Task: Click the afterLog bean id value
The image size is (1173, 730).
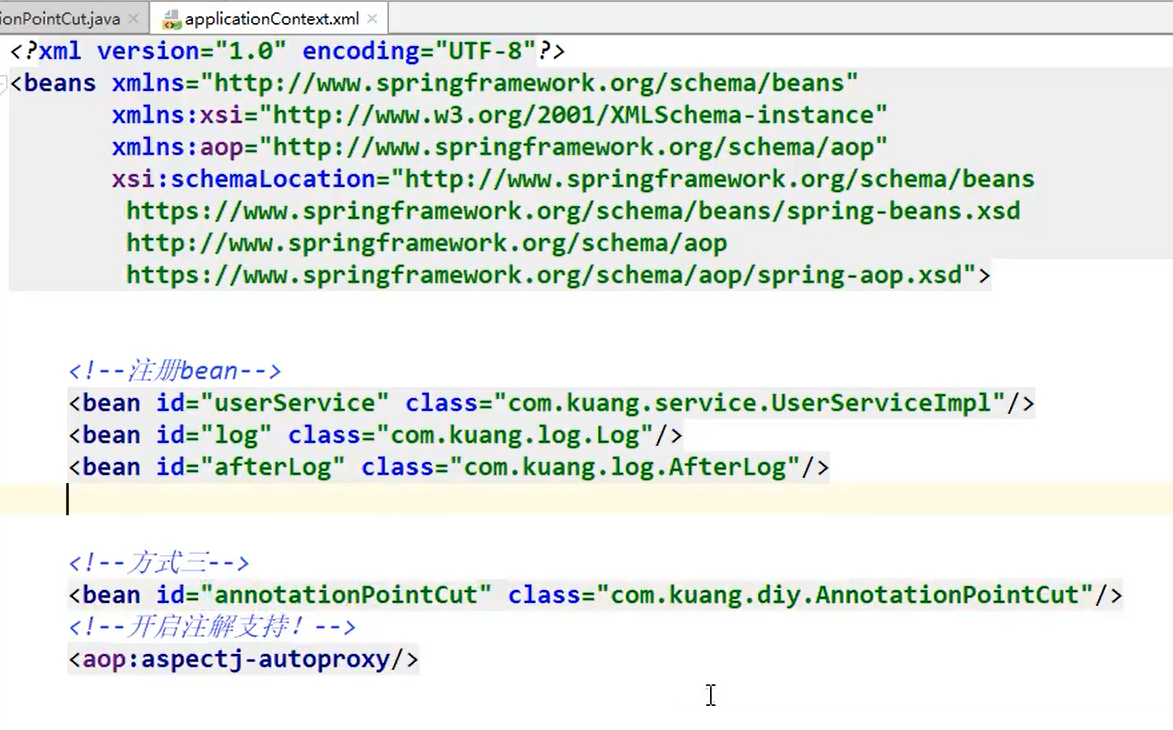Action: click(x=272, y=467)
